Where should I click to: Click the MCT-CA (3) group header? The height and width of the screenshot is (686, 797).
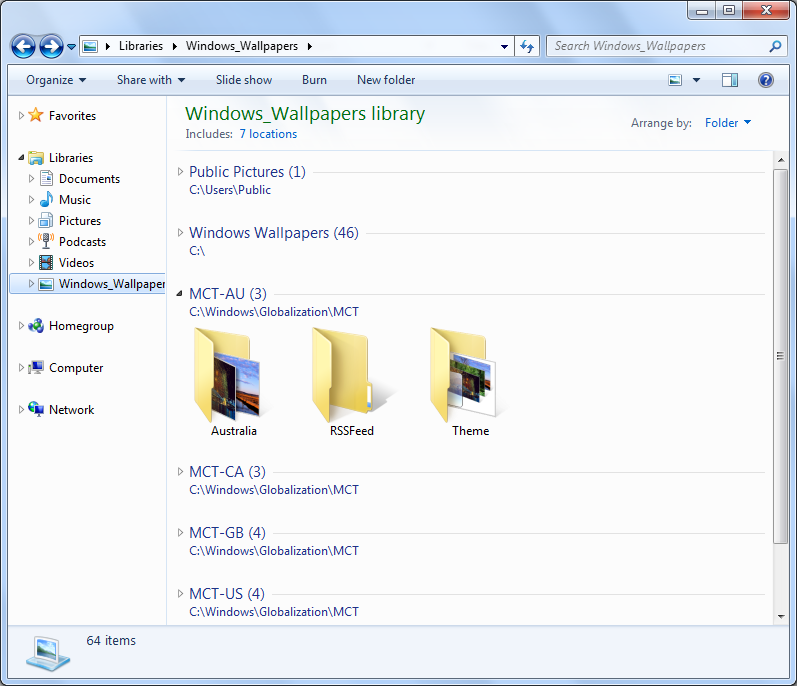pos(227,472)
